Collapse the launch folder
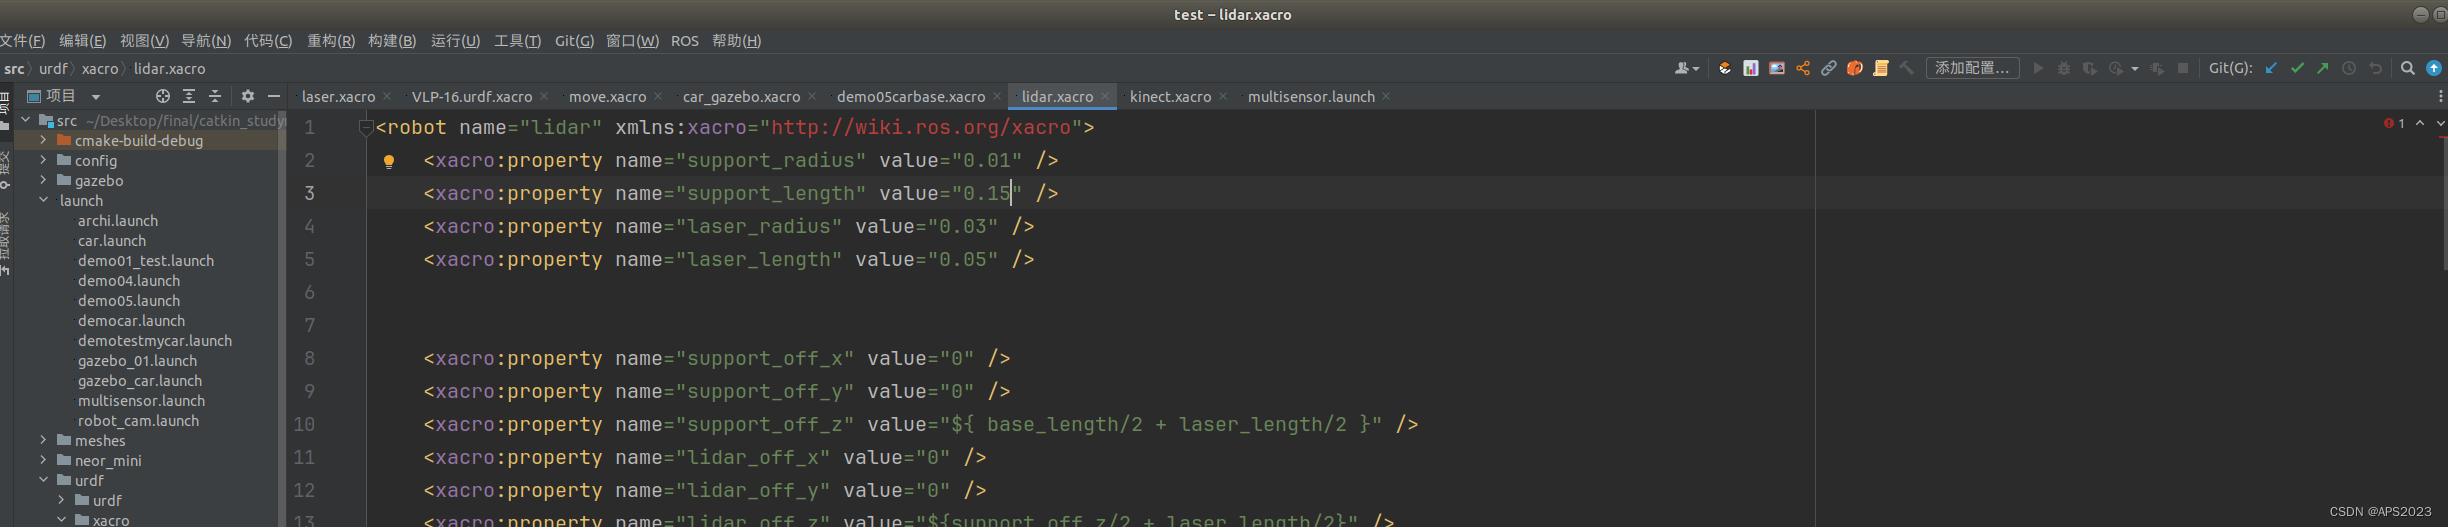This screenshot has height=527, width=2448. (43, 200)
